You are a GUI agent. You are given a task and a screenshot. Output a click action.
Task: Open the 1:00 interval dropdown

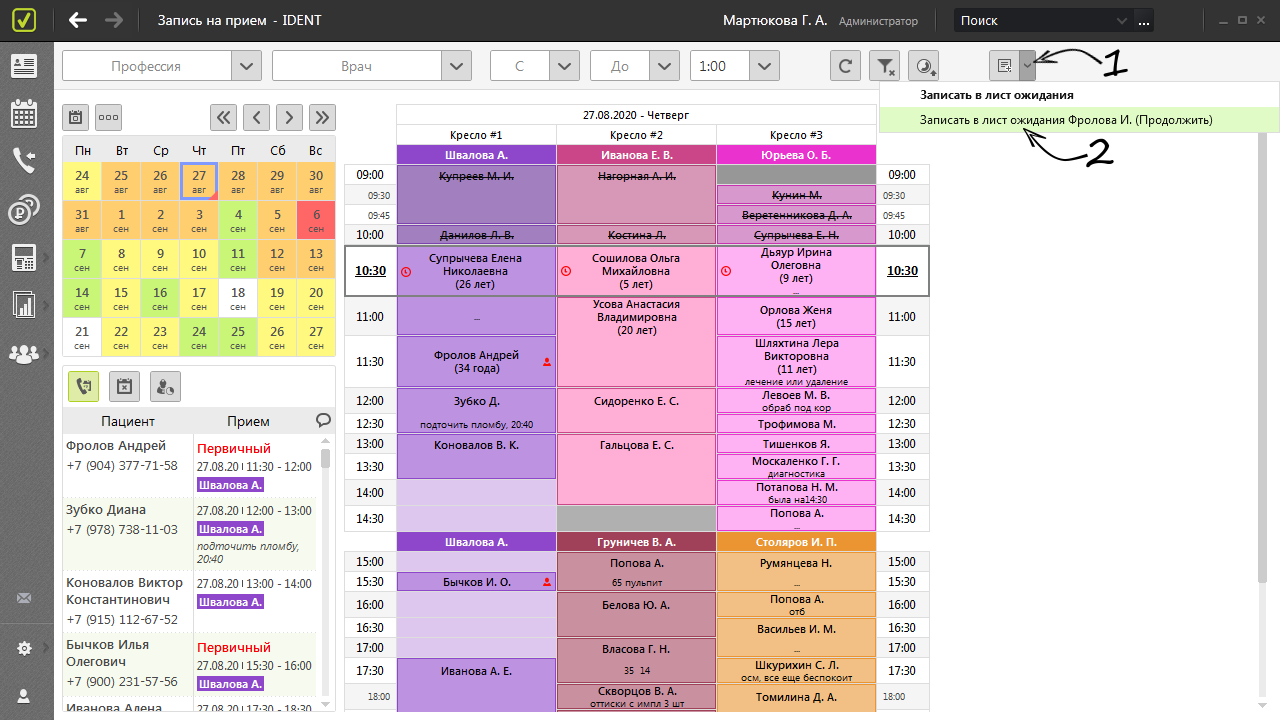tap(764, 66)
